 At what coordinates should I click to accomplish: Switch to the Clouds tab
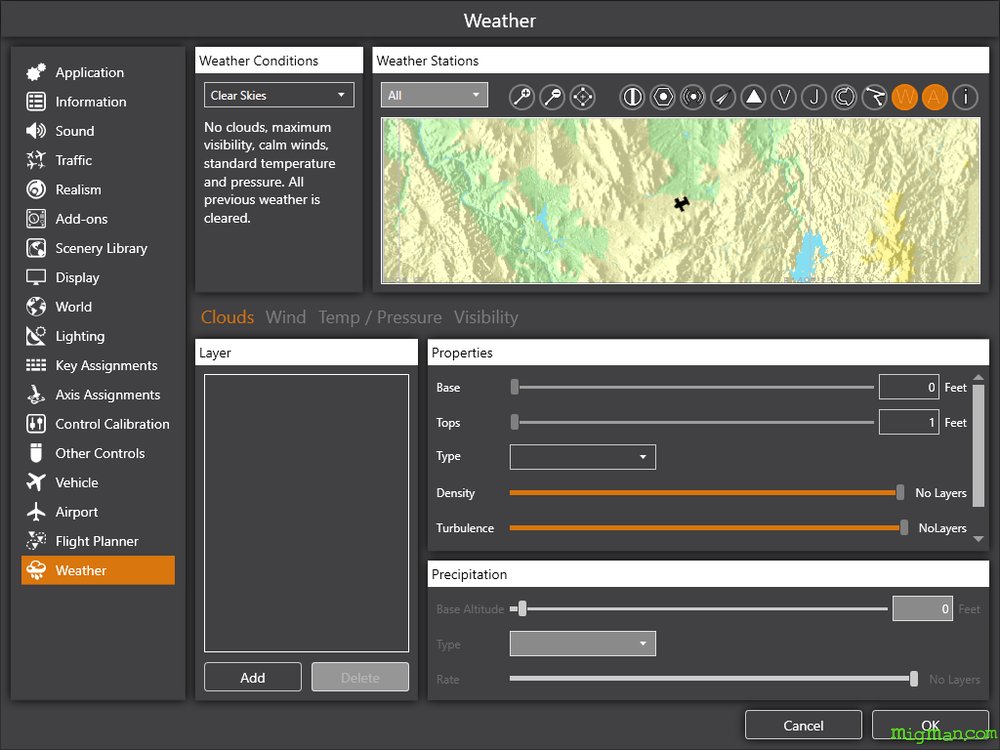227,317
